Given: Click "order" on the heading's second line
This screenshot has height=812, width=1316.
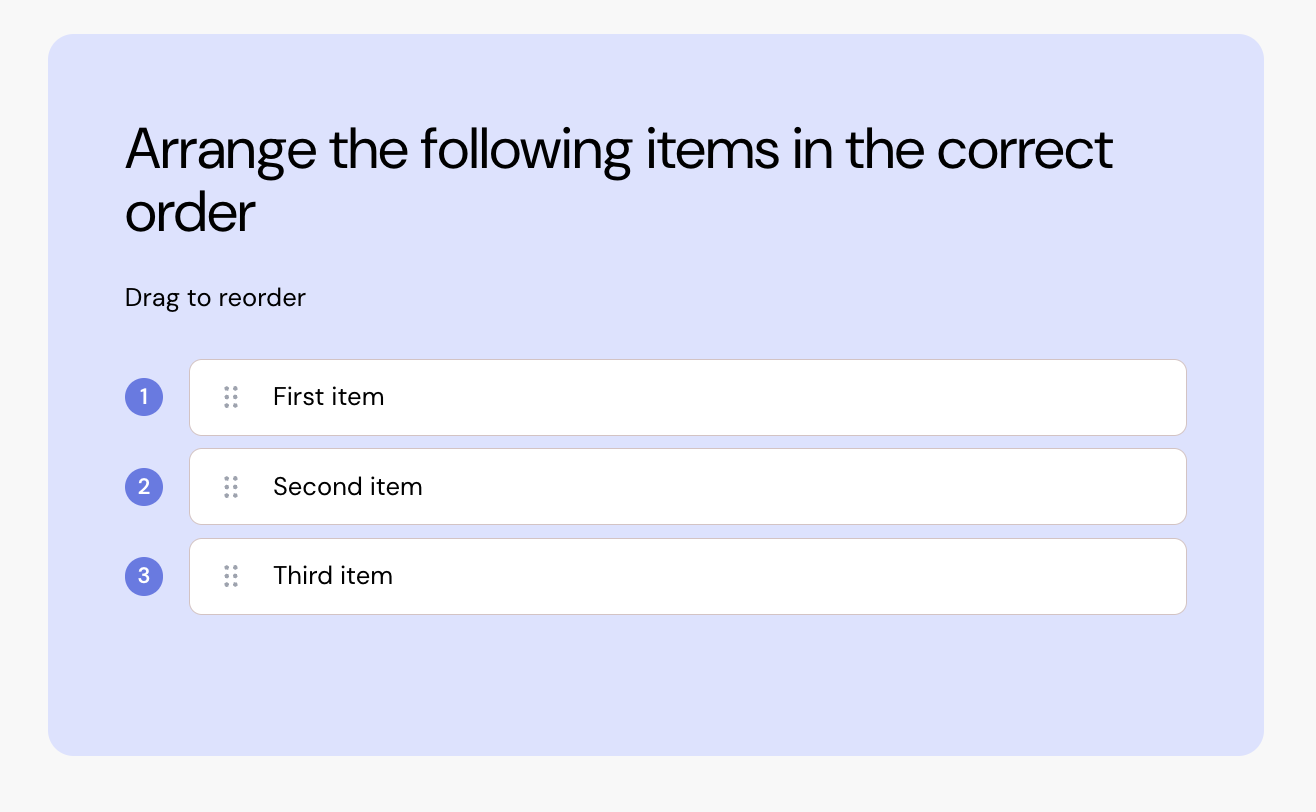Looking at the screenshot, I should 190,213.
